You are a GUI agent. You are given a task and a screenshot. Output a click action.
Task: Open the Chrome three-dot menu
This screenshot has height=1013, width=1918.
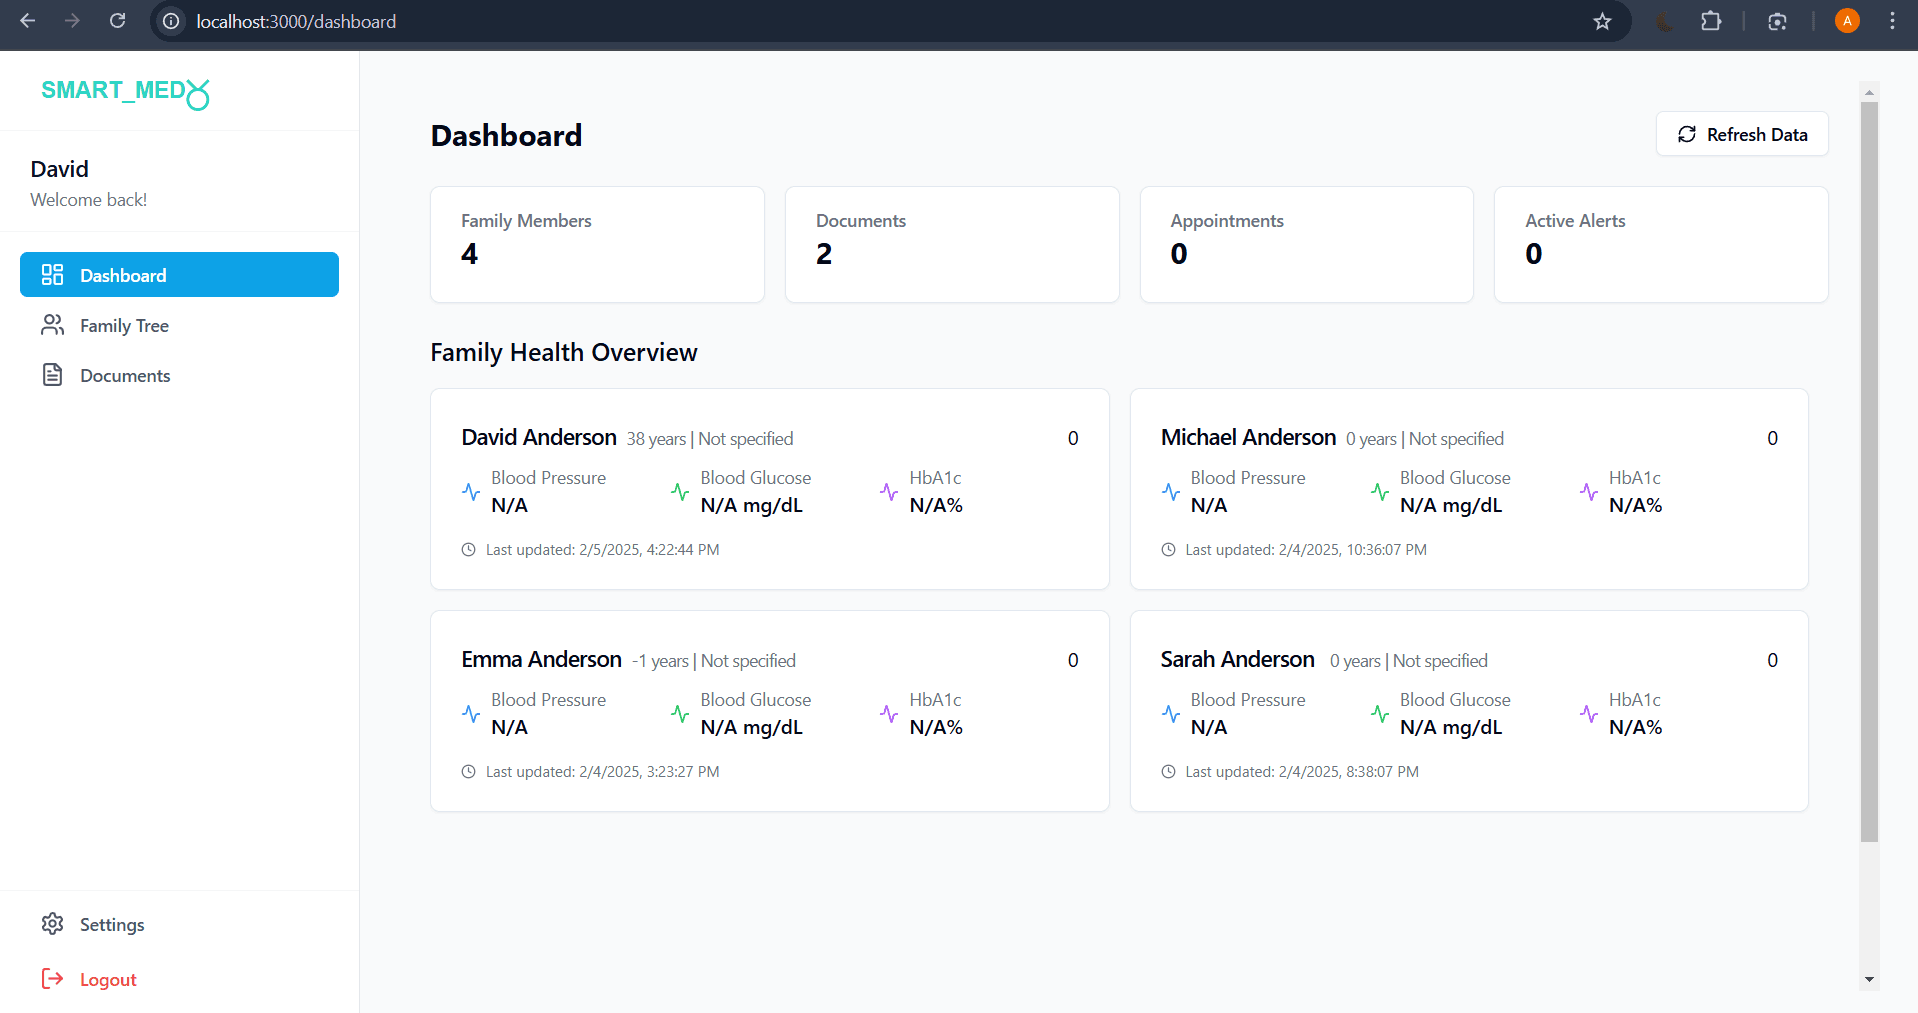(1892, 21)
